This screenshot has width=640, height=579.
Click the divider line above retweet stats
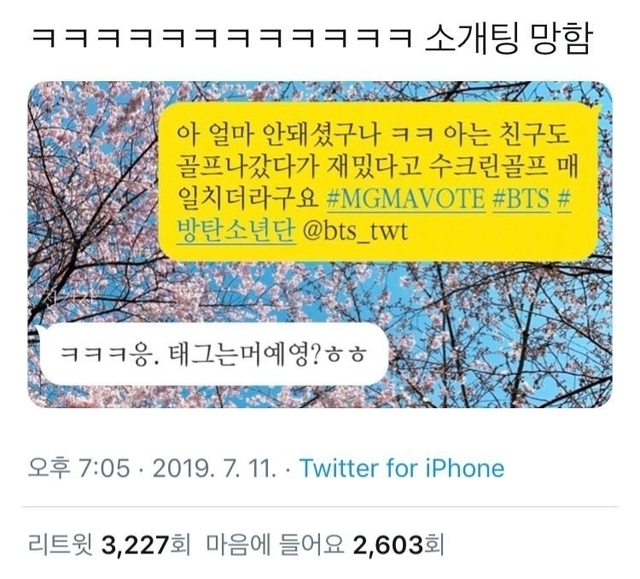click(320, 507)
